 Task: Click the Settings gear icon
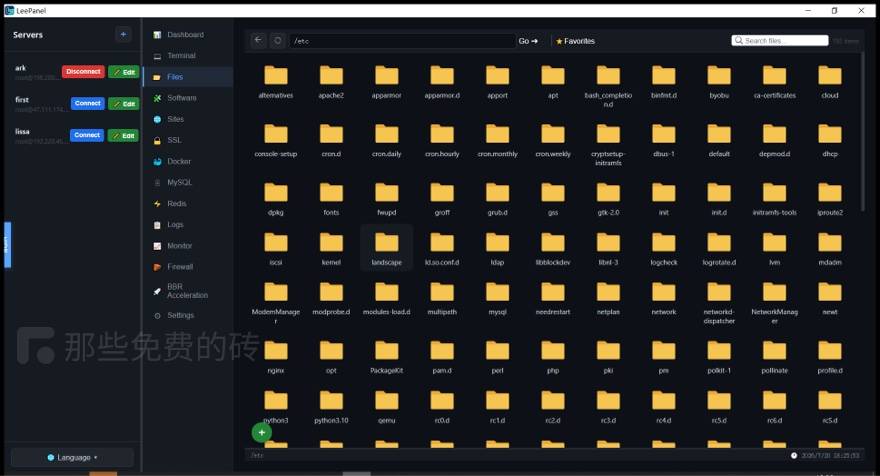click(x=157, y=315)
